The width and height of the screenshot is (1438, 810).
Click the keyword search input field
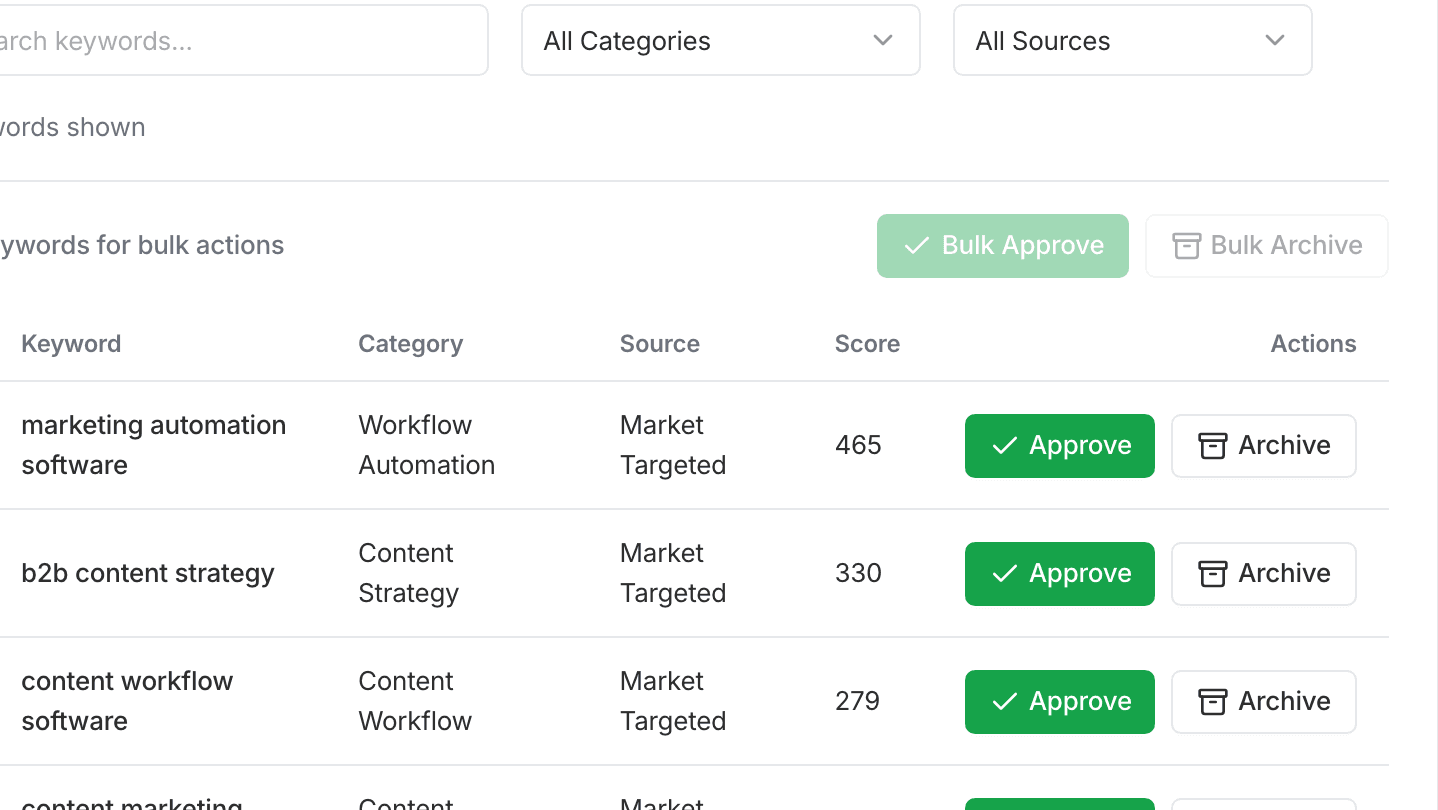[x=240, y=40]
